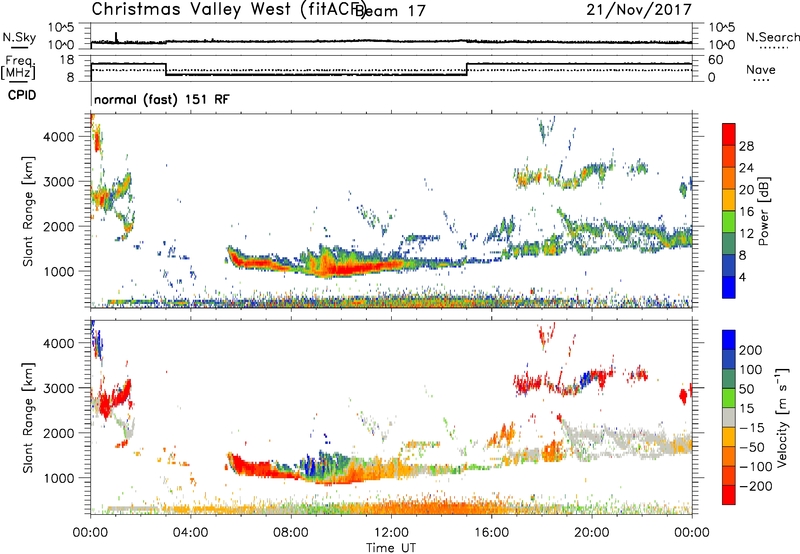Click the '60' tick on the Nave axis
The width and height of the screenshot is (800, 554).
tap(715, 60)
